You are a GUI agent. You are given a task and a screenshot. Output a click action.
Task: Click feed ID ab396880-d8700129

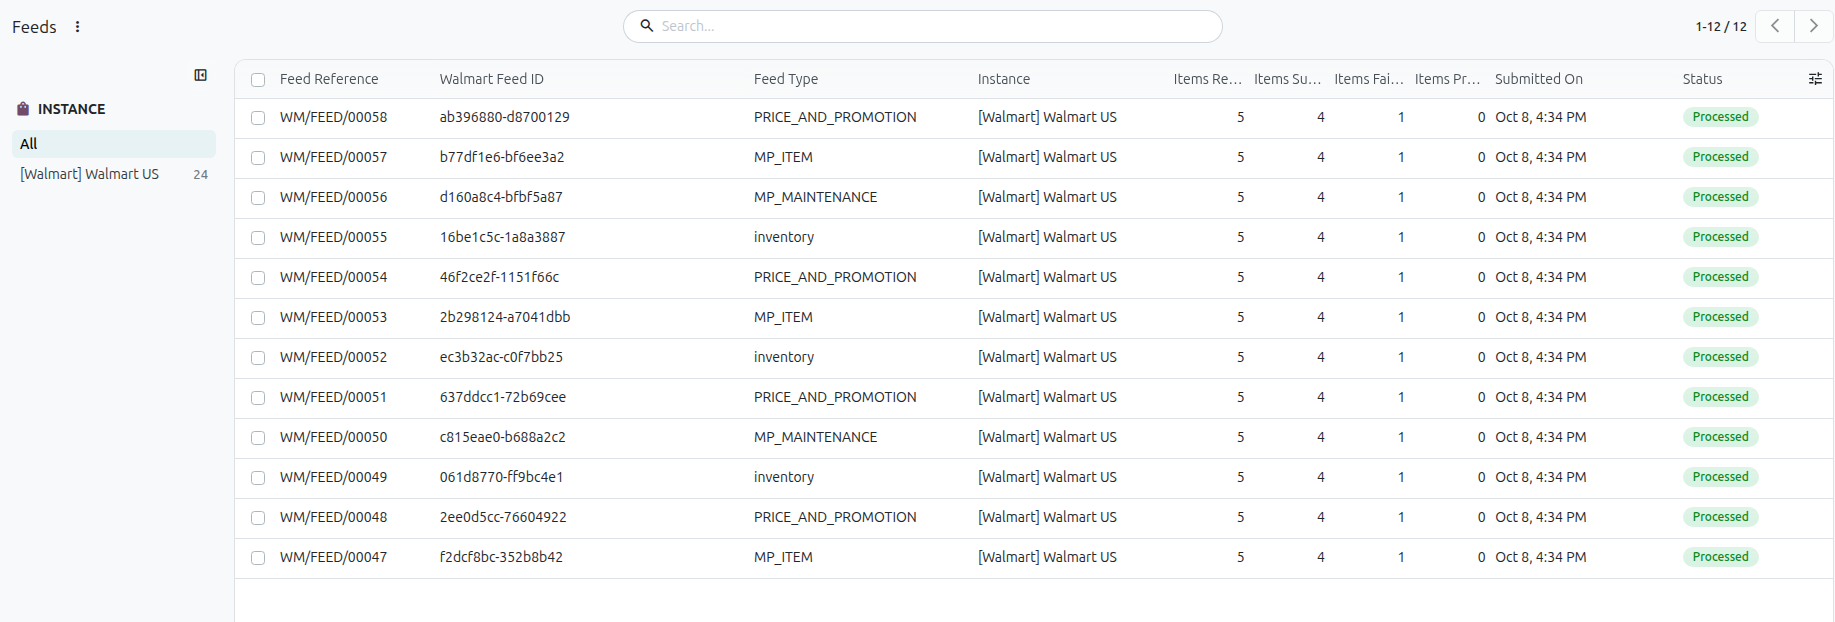505,117
